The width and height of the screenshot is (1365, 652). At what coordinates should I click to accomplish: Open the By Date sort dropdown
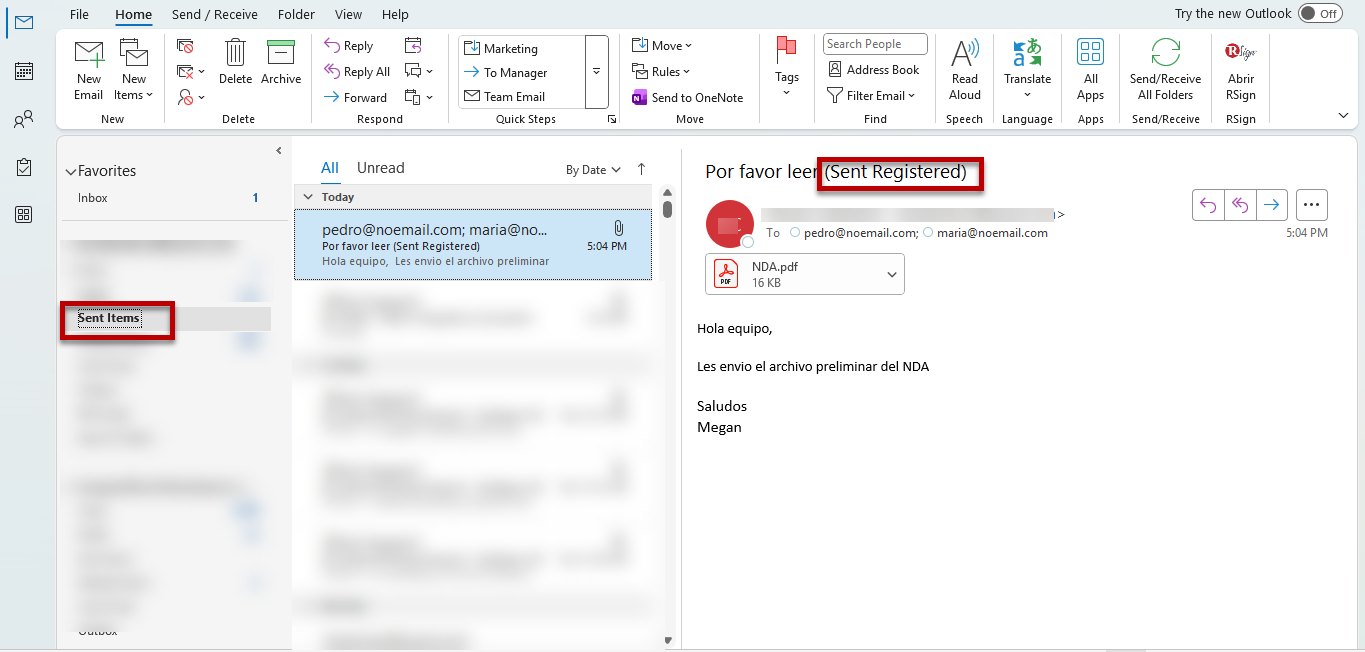[593, 170]
